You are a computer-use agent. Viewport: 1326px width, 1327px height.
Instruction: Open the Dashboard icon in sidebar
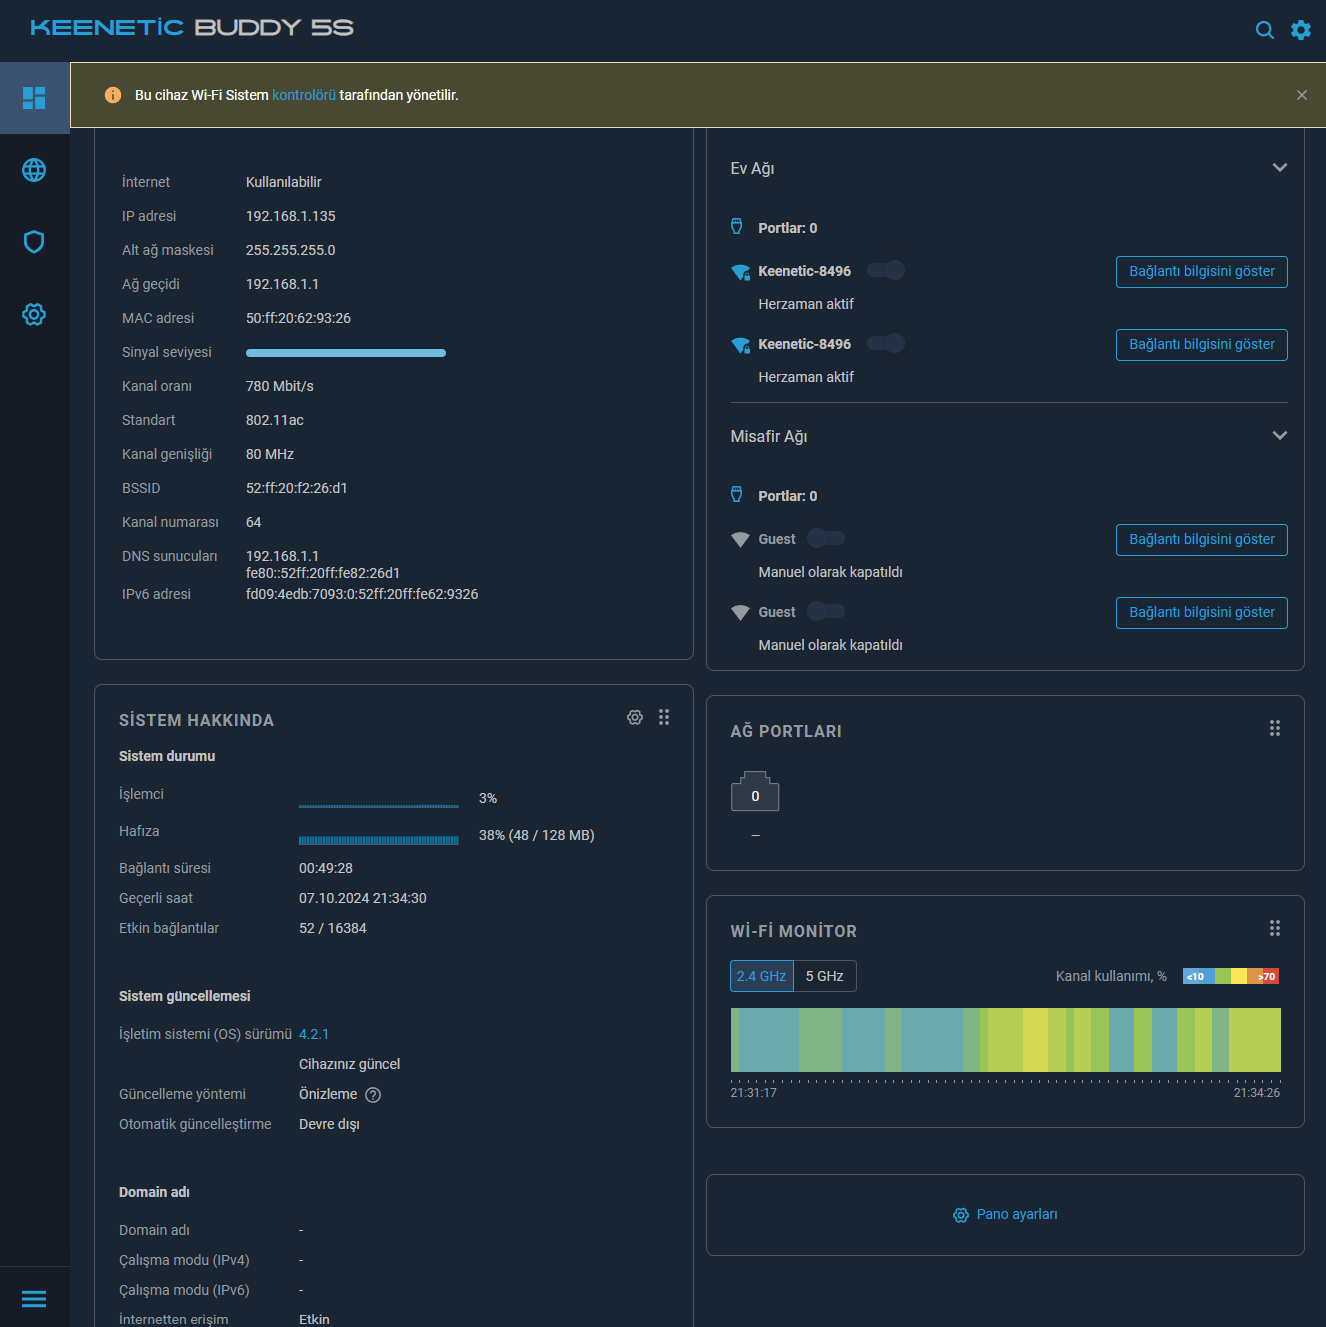34,98
